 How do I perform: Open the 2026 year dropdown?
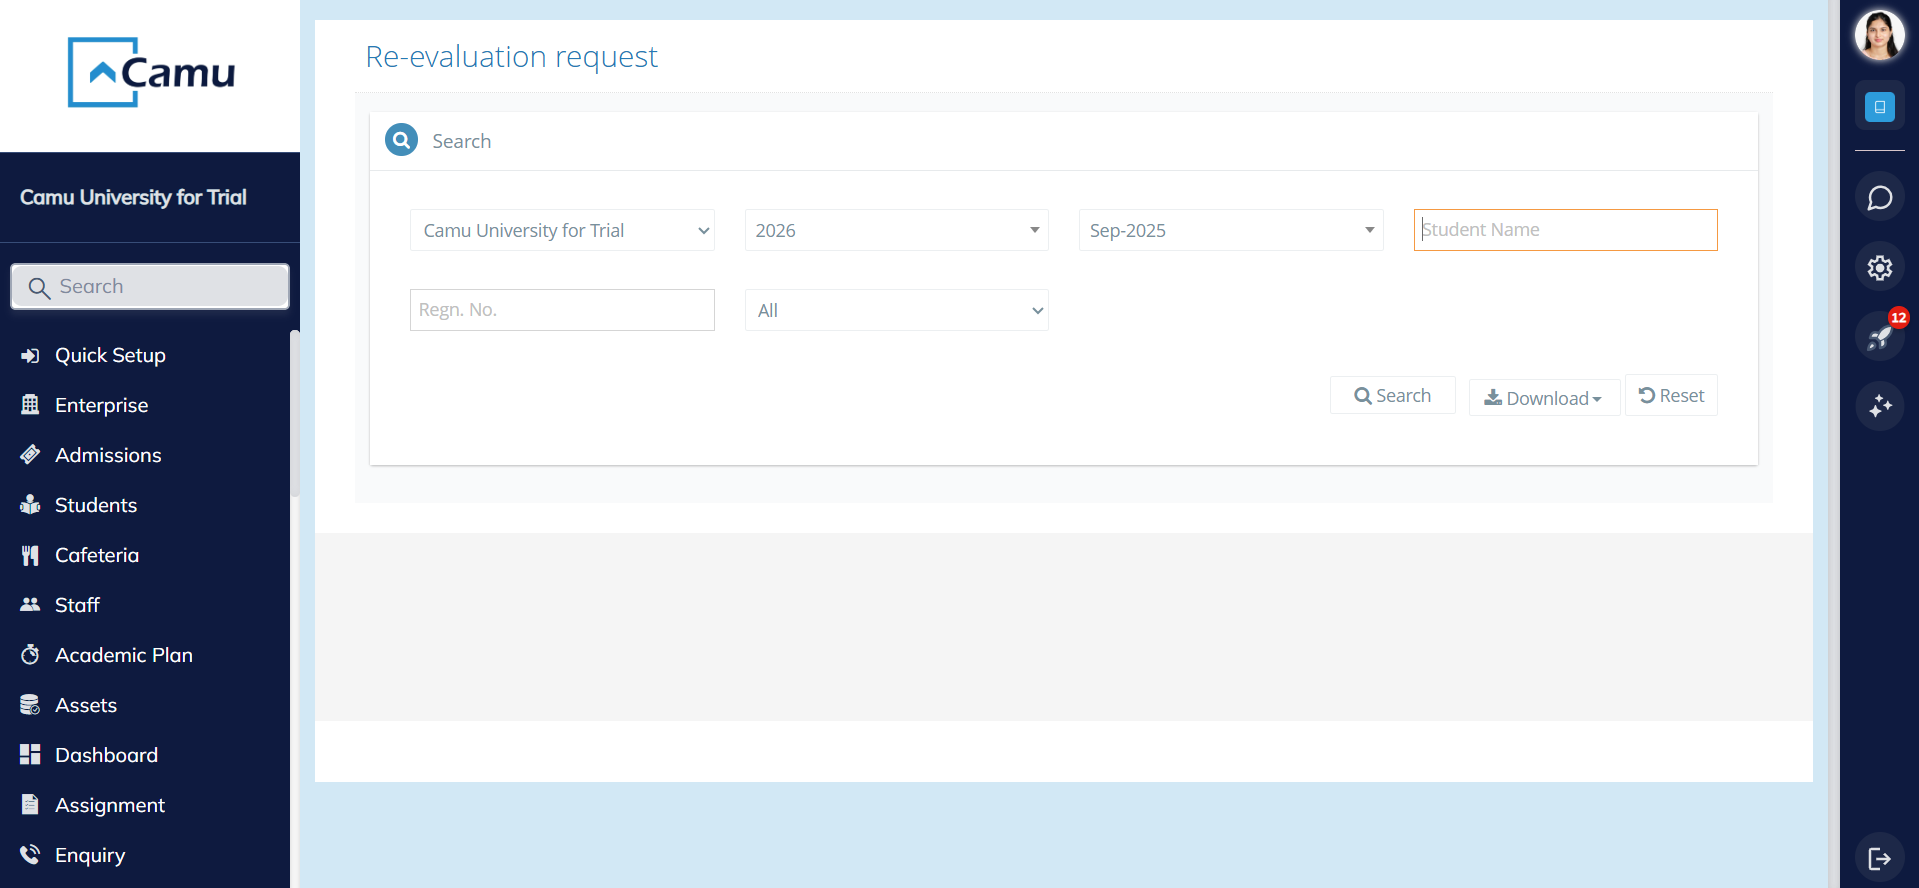click(x=896, y=230)
